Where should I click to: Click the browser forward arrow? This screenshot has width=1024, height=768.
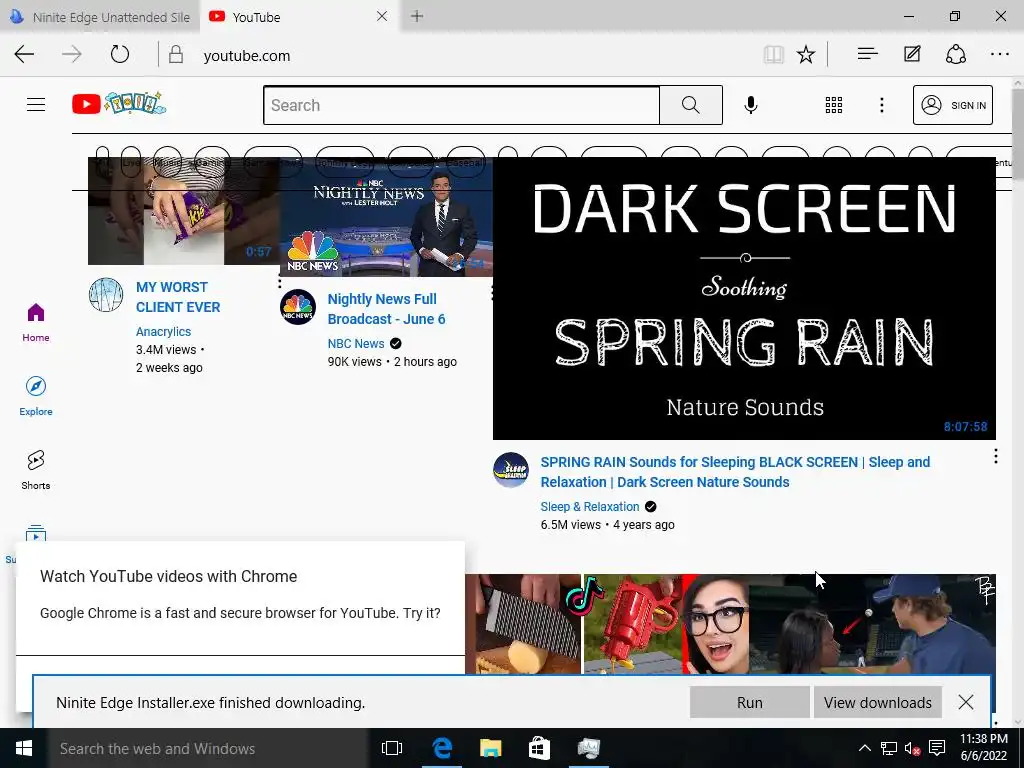pos(72,54)
